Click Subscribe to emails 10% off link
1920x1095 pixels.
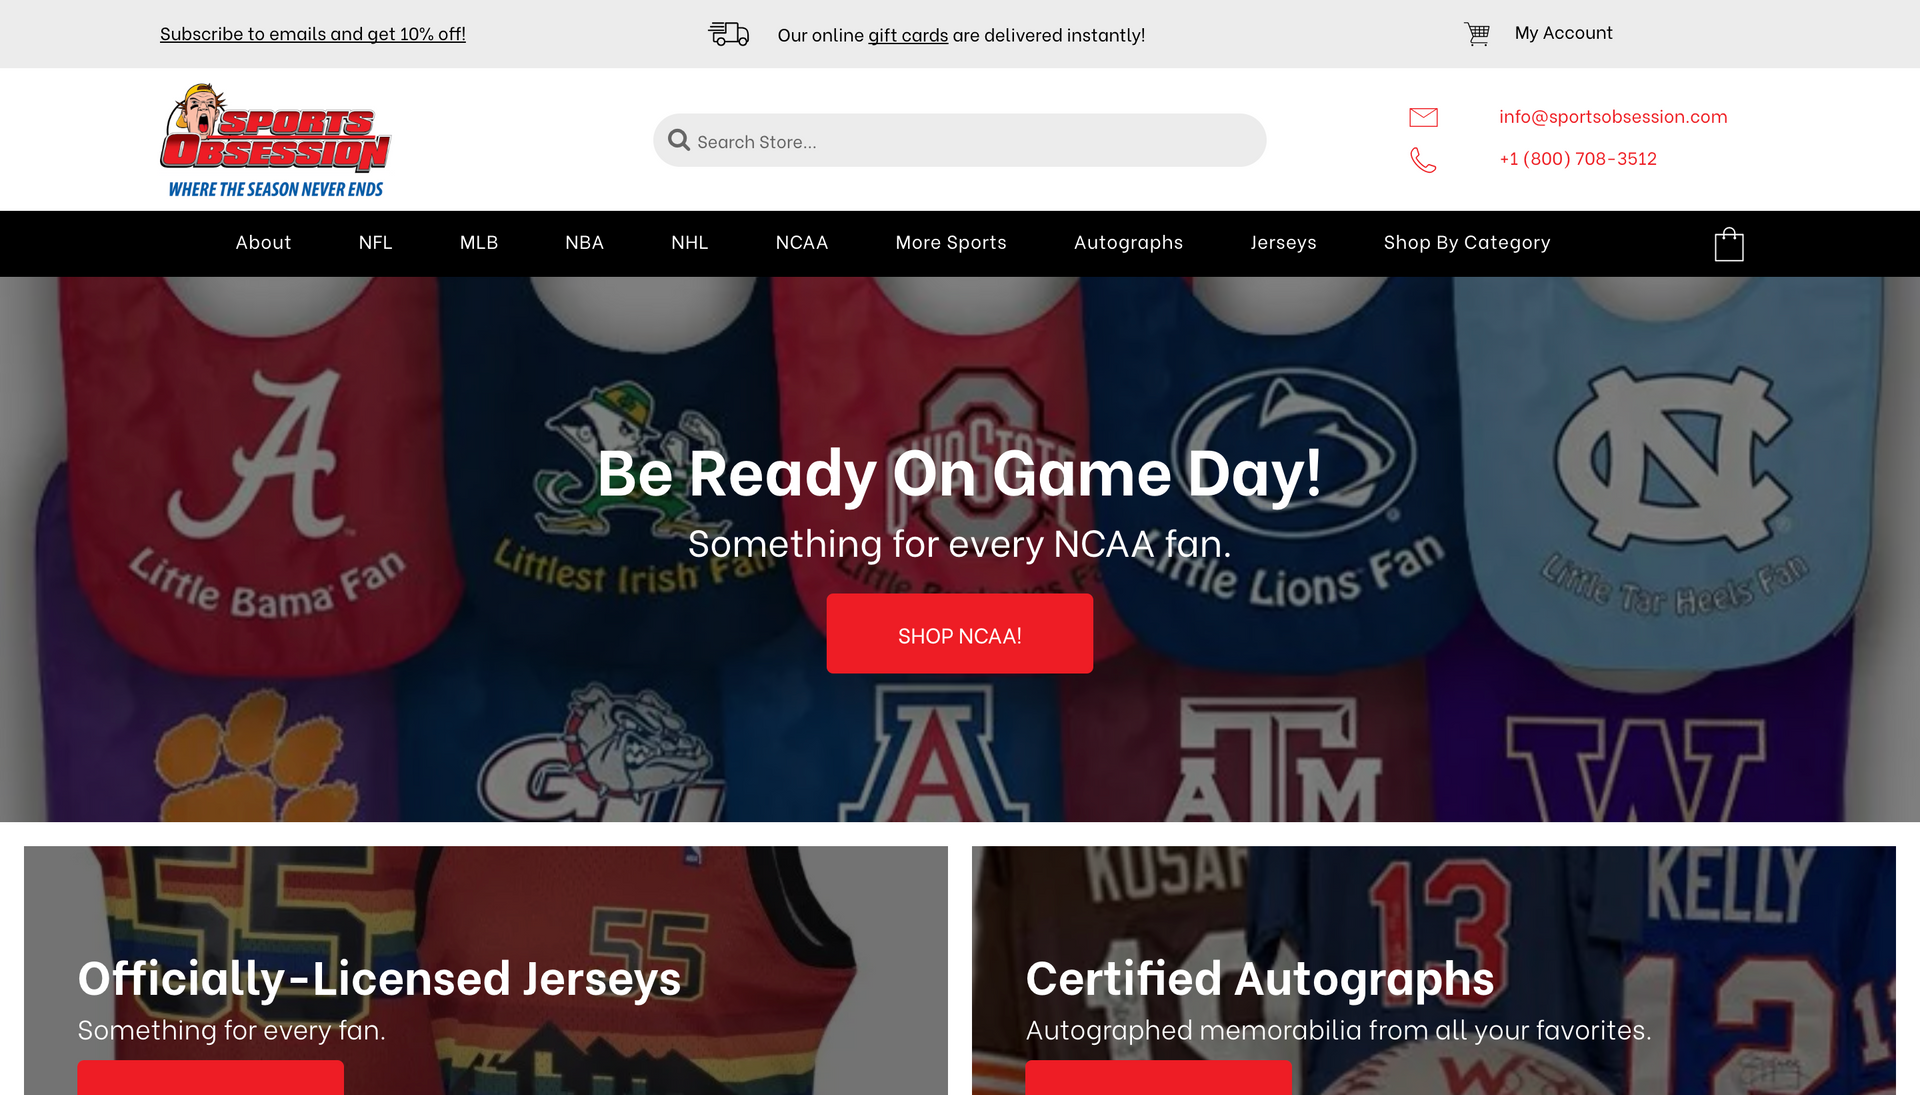312,34
